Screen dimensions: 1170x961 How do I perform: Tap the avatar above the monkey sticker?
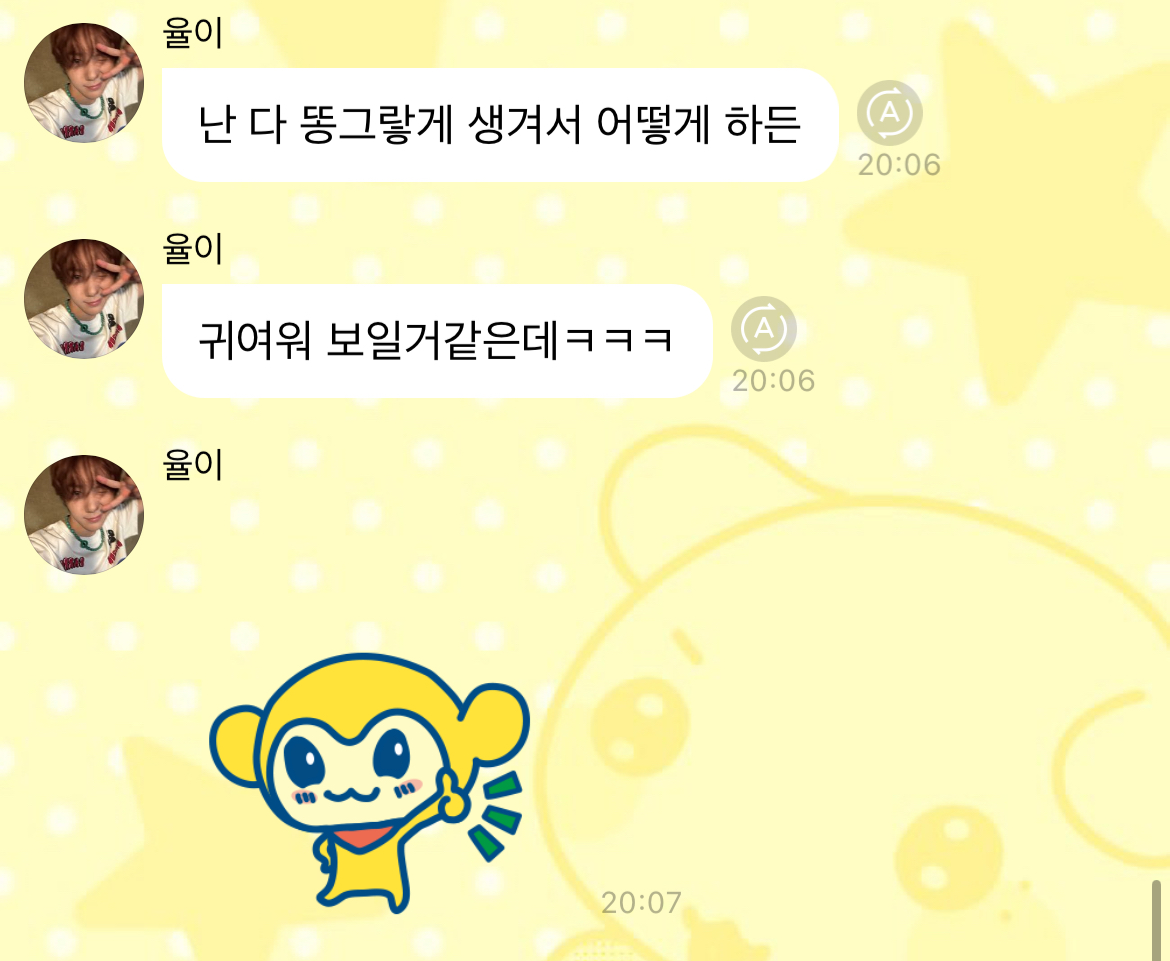click(84, 515)
